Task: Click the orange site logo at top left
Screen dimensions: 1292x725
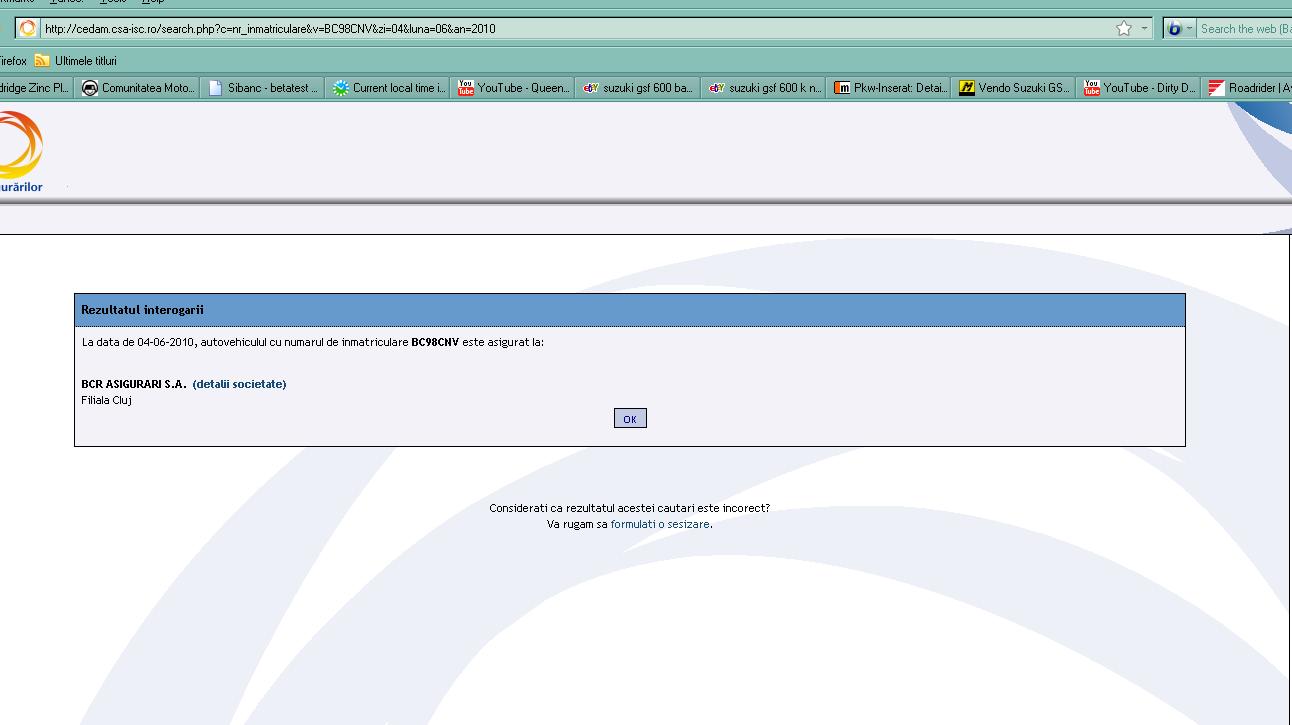Action: coord(20,145)
